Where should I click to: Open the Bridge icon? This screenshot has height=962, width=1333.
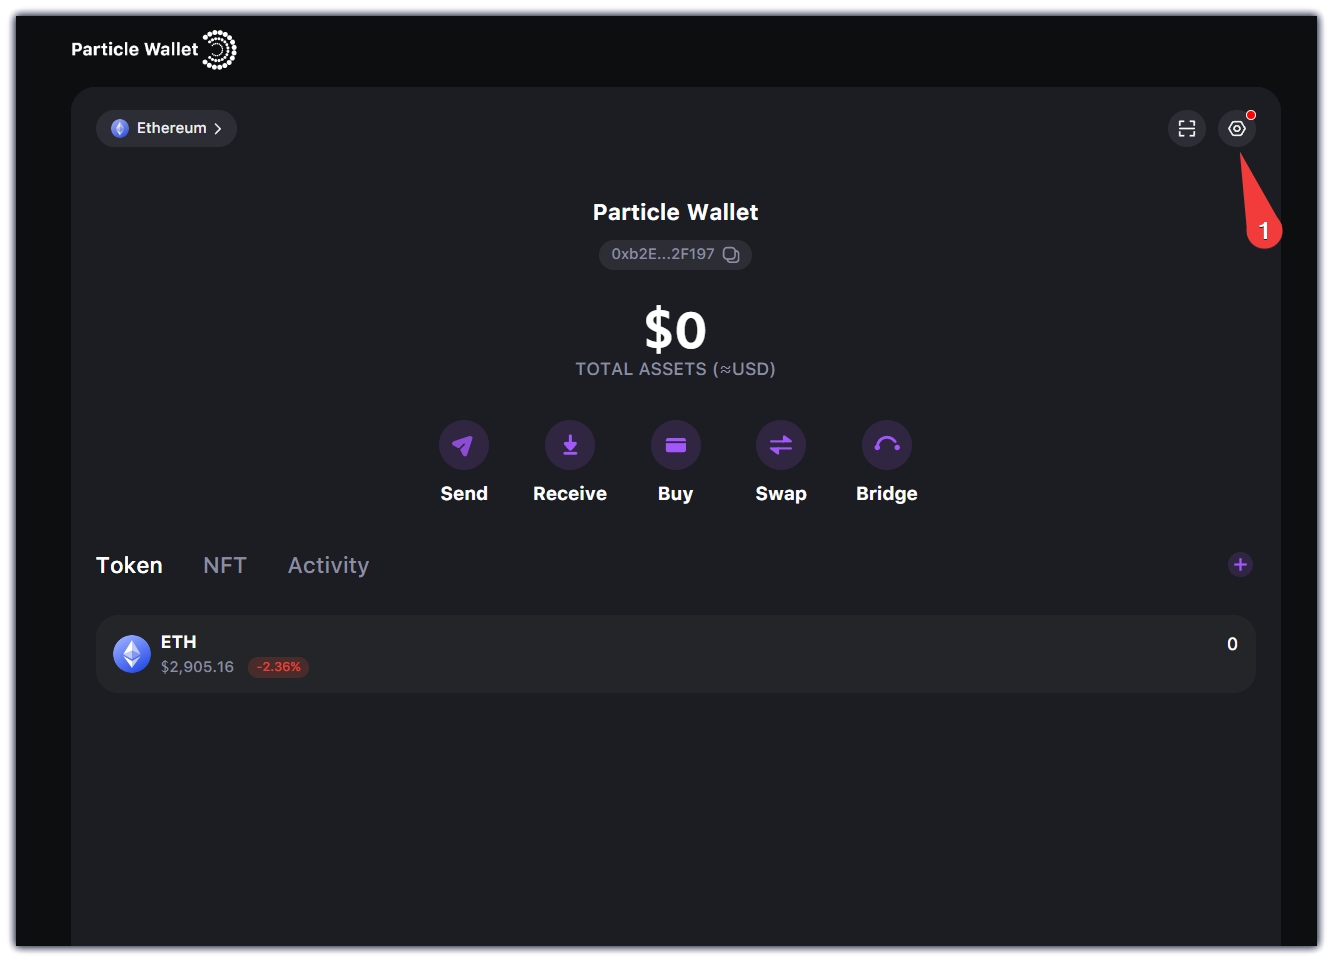(886, 445)
